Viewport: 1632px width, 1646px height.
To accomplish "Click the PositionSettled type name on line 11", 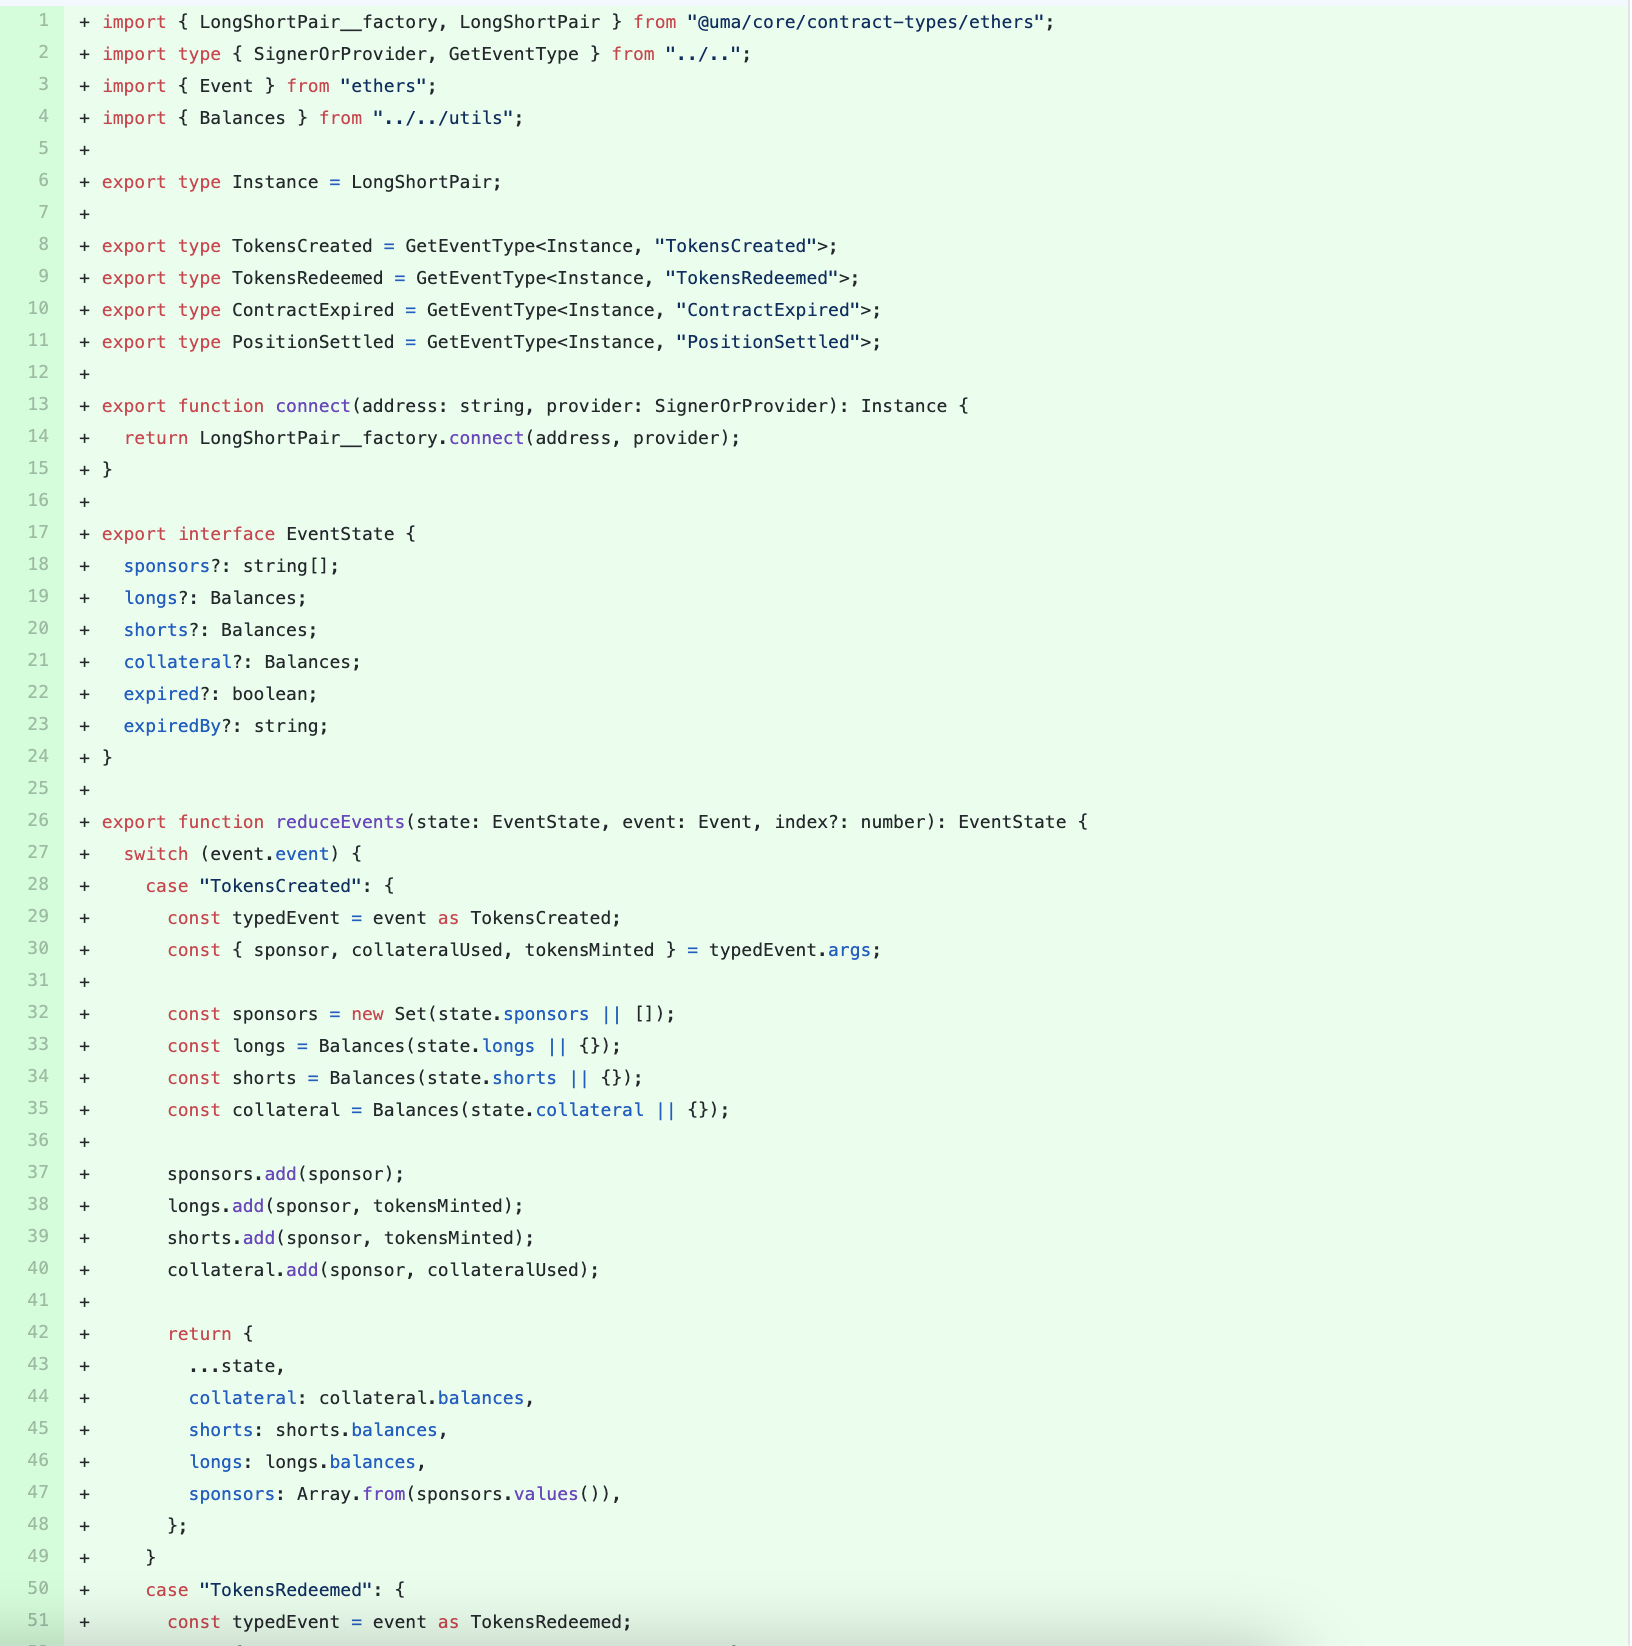I will pyautogui.click(x=313, y=342).
